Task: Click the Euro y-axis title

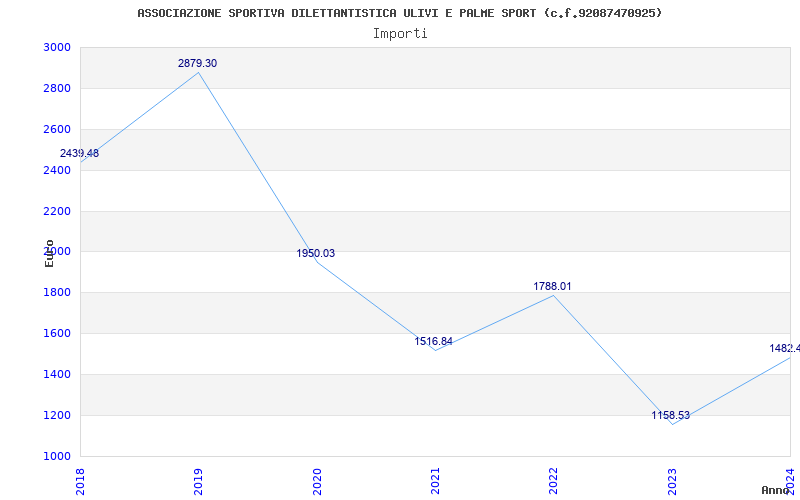Action: (x=49, y=254)
